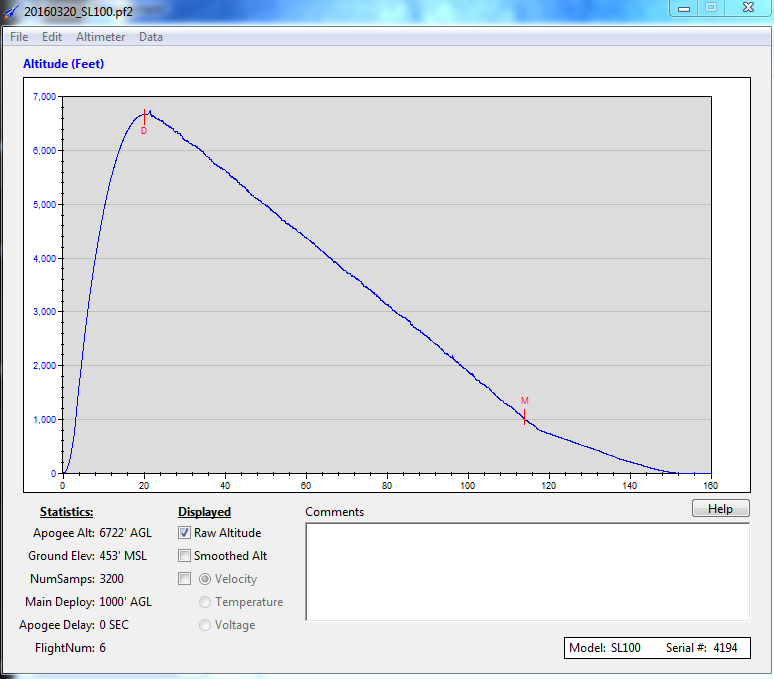Click the Displayed heading
Screen dimensions: 774x679
(x=204, y=512)
